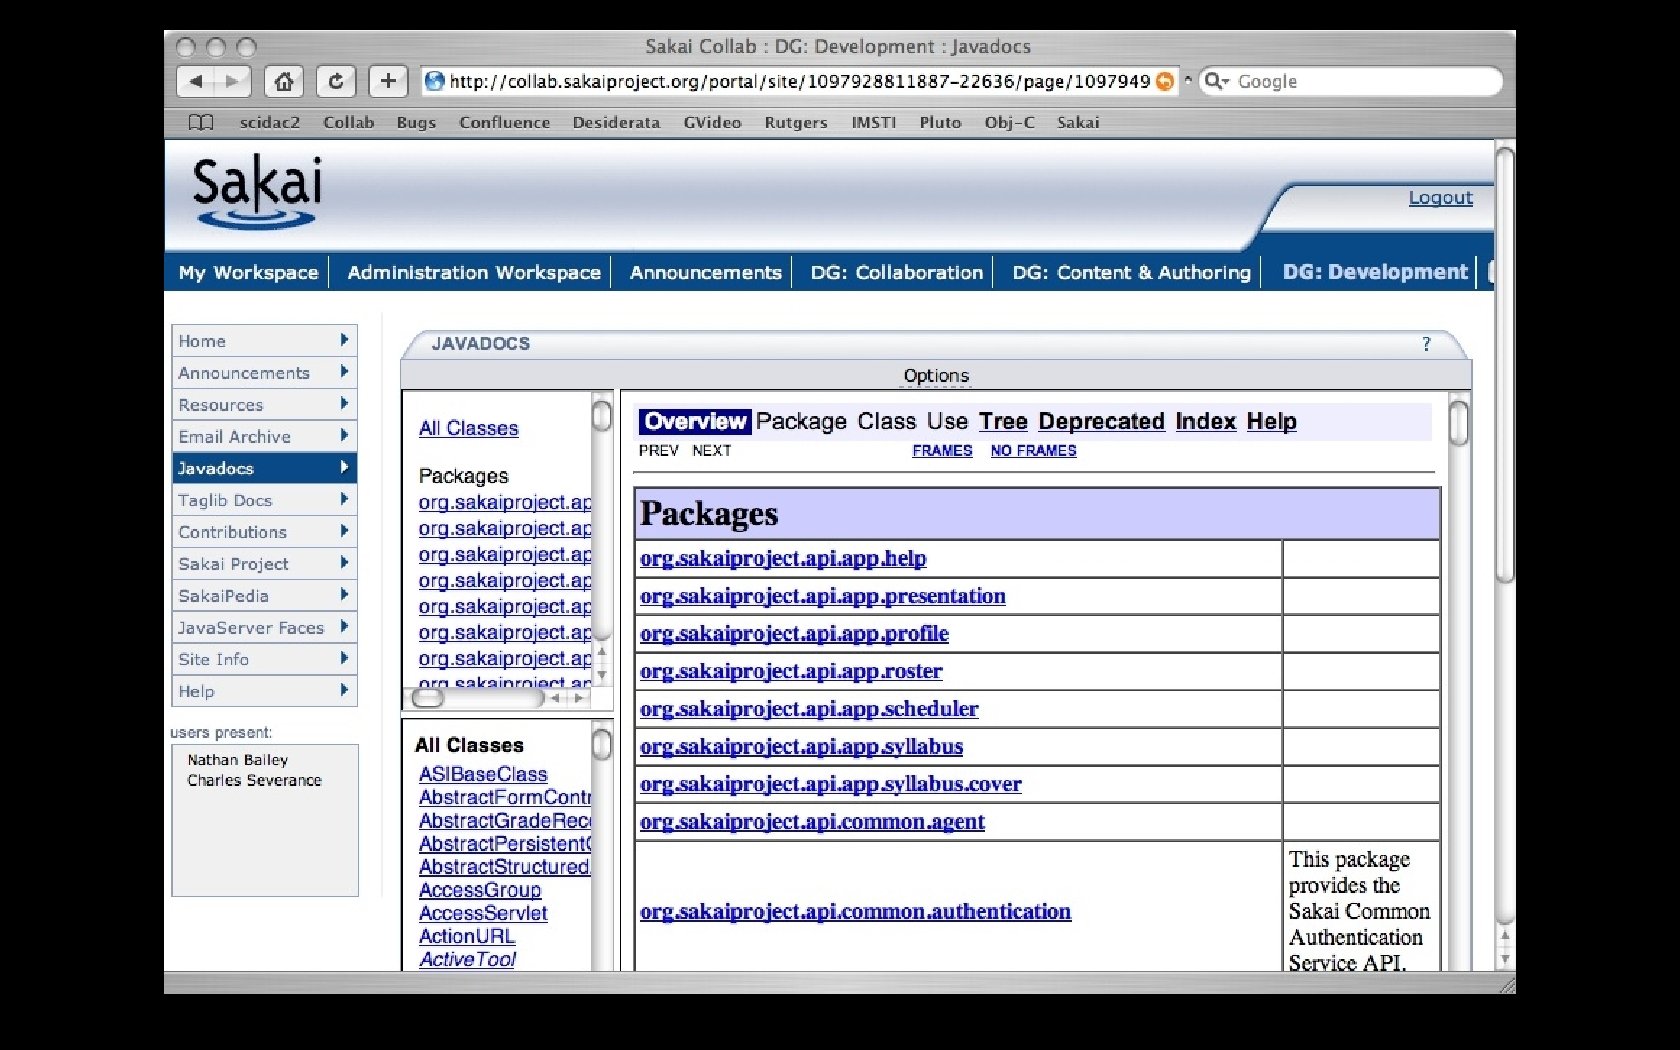Click the Sakai logo
Viewport: 1680px width, 1050px height.
(x=257, y=190)
